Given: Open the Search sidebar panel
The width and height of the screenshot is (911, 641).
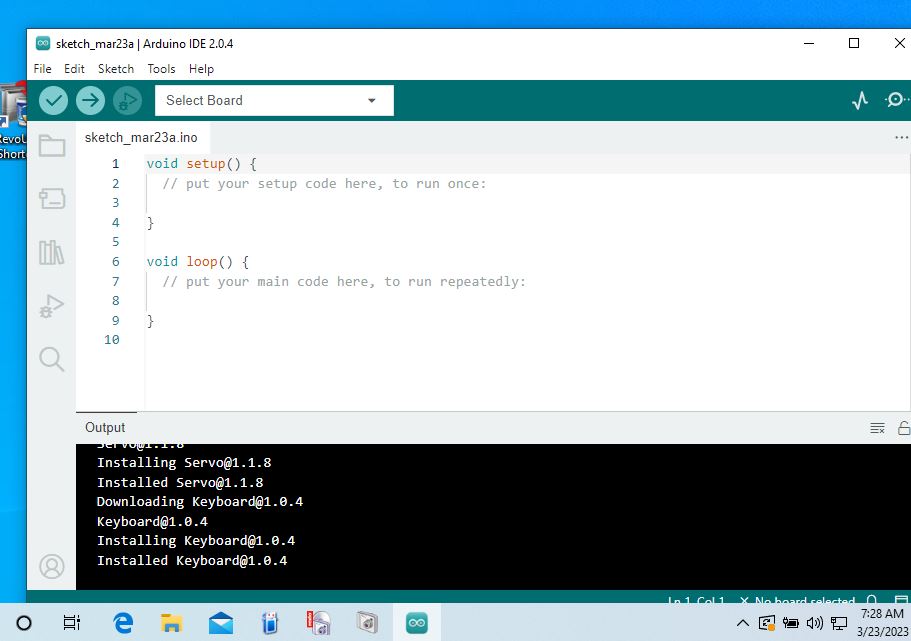Looking at the screenshot, I should pyautogui.click(x=52, y=359).
